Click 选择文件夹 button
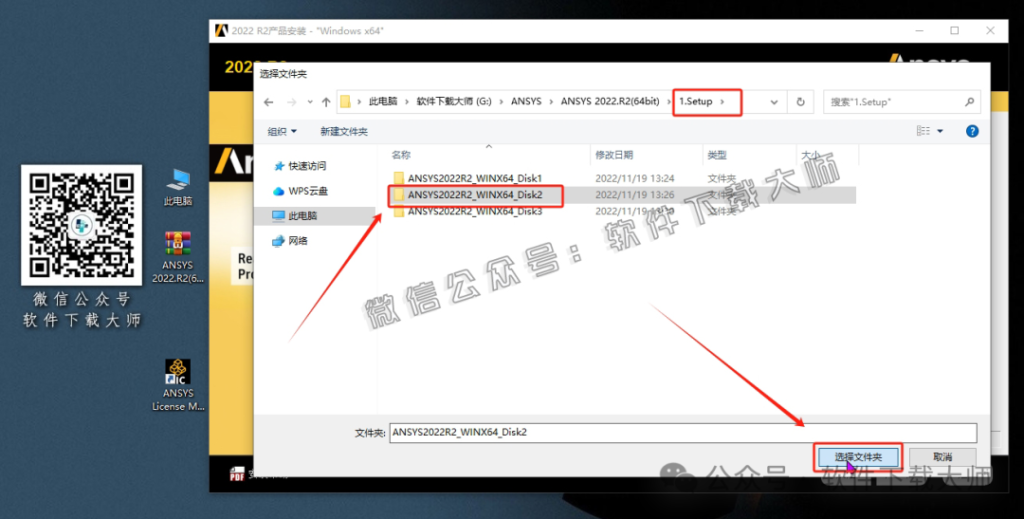1024x519 pixels. coord(857,457)
